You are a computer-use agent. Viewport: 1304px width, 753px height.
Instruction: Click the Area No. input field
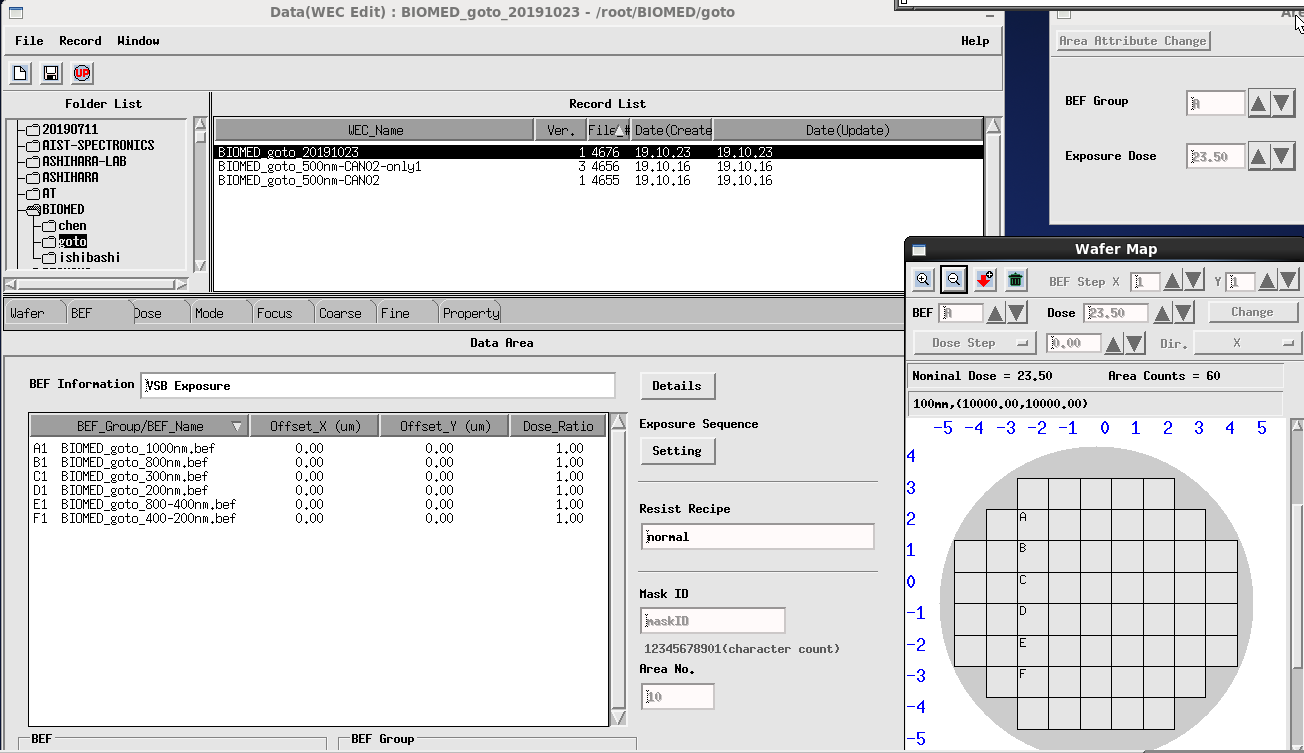[678, 696]
